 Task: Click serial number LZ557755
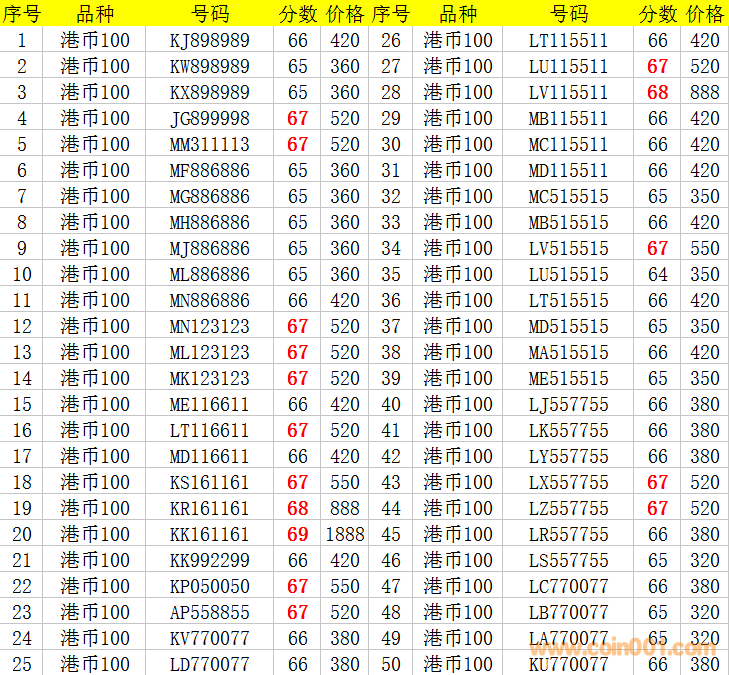click(568, 509)
